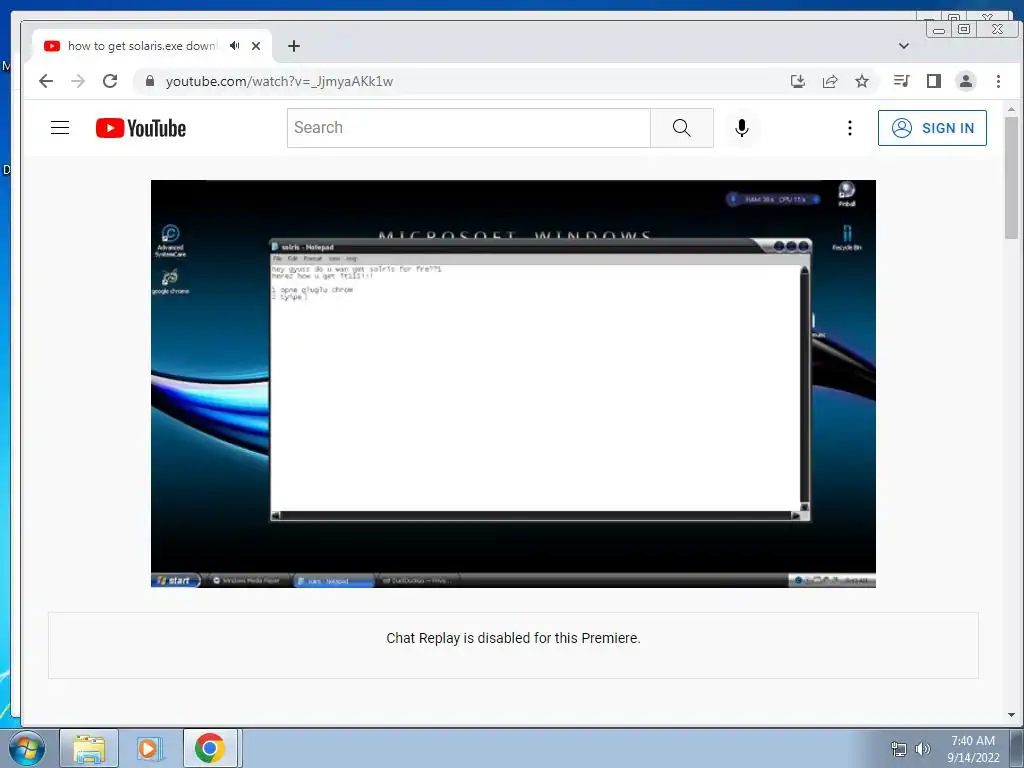Click 'Chat Replay is disabled' text
1024x768 pixels.
513,638
